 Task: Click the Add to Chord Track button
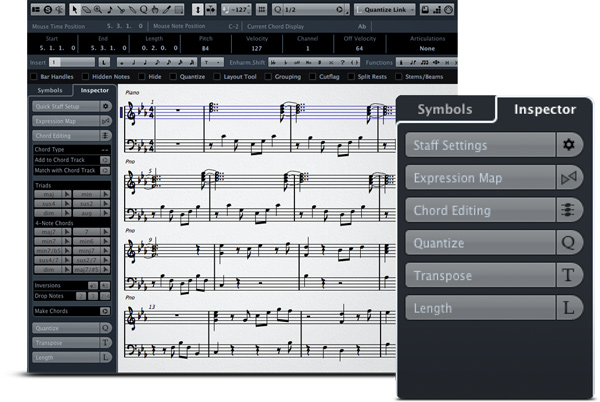(x=105, y=160)
